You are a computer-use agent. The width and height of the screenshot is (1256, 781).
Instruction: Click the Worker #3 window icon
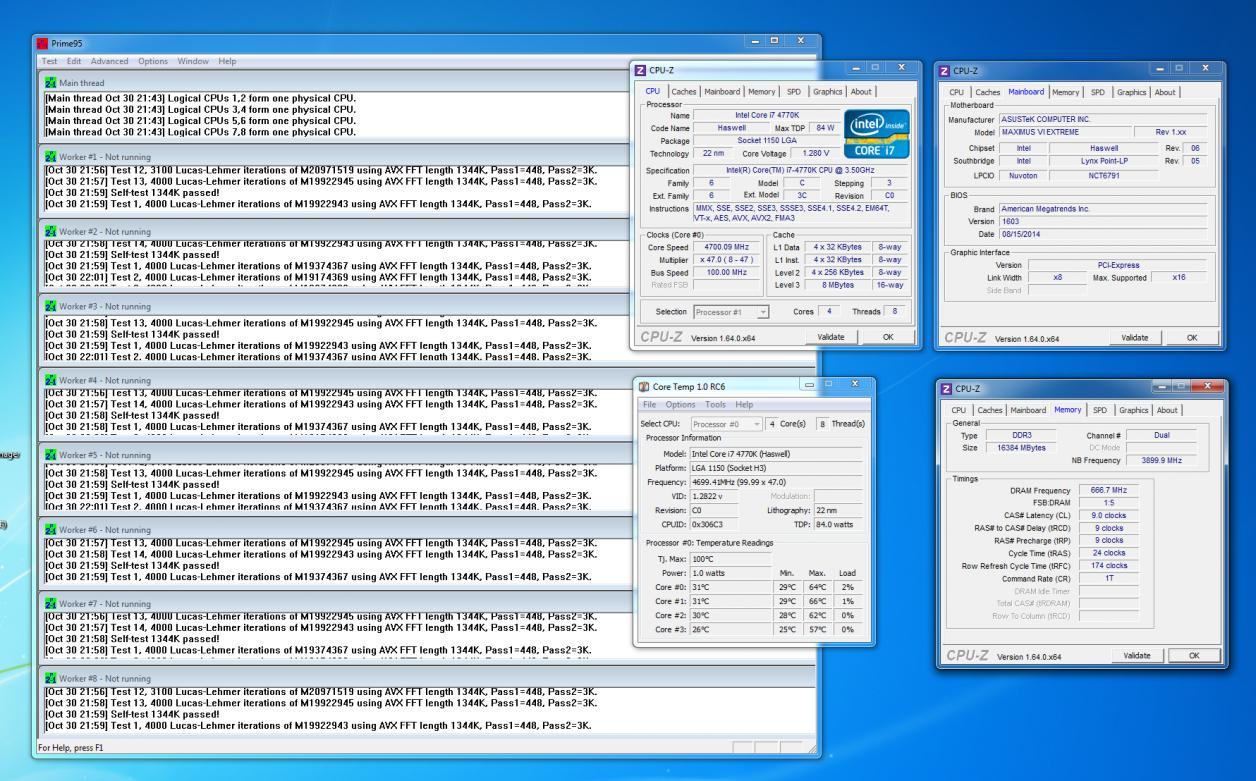tap(50, 306)
